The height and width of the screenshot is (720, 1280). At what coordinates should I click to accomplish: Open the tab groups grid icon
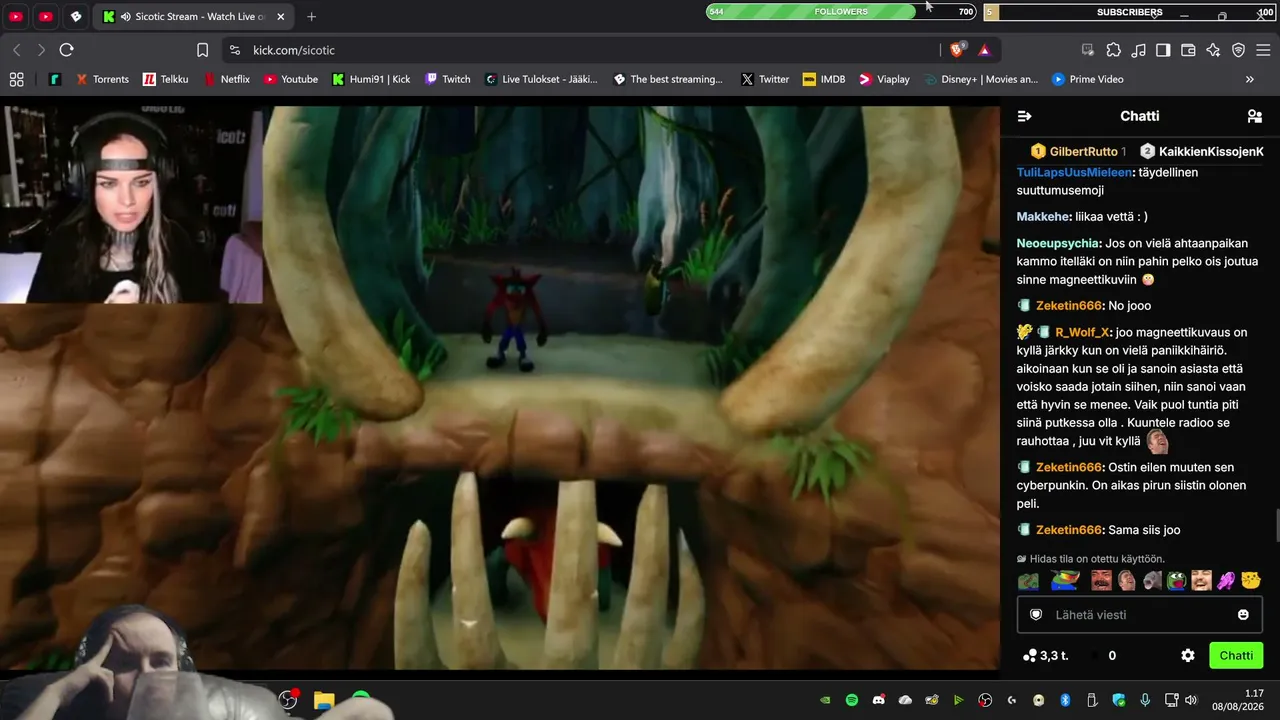pos(16,79)
